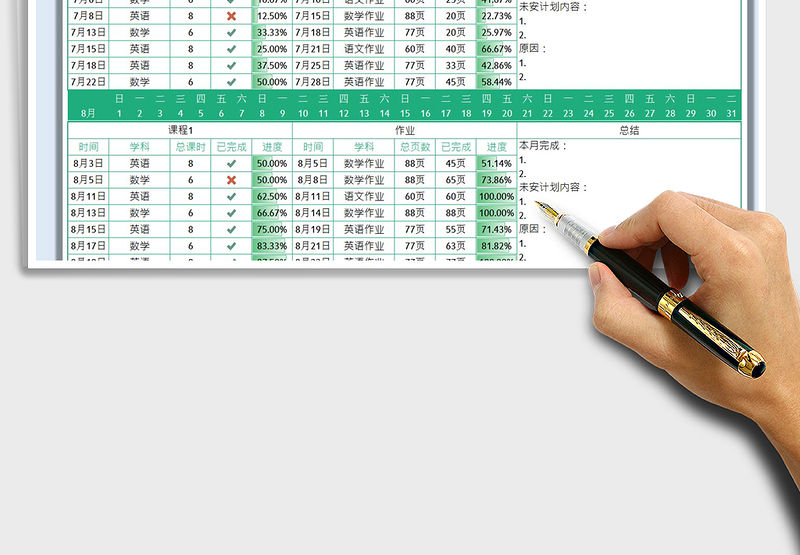
Task: Click the green checkmark in the 8月11日 row
Action: (x=231, y=197)
